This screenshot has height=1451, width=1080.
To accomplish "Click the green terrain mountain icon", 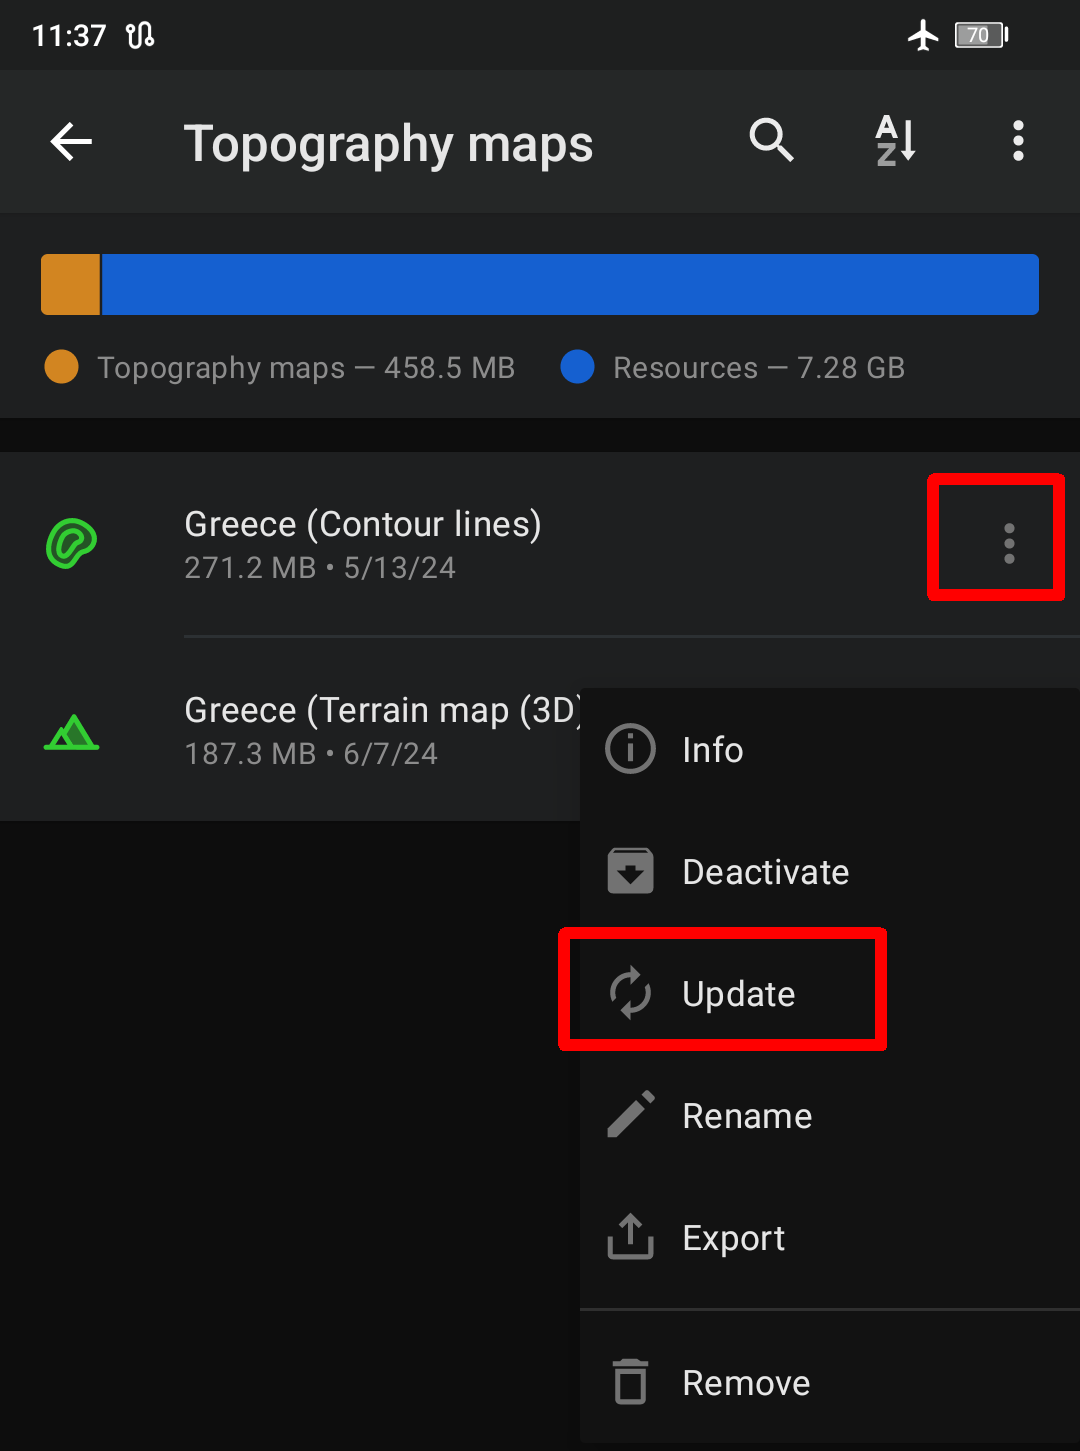I will point(72,732).
